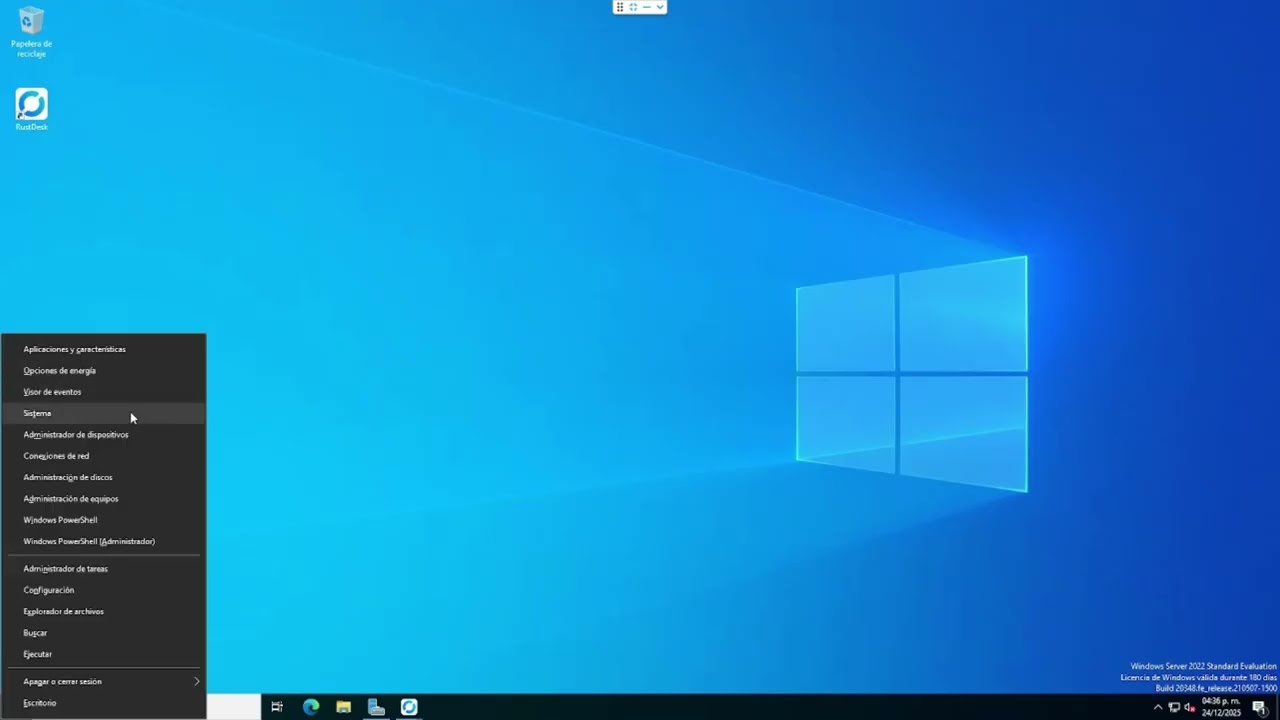Start Windows PowerShell (Administrador)
Image resolution: width=1280 pixels, height=720 pixels.
(x=104, y=541)
